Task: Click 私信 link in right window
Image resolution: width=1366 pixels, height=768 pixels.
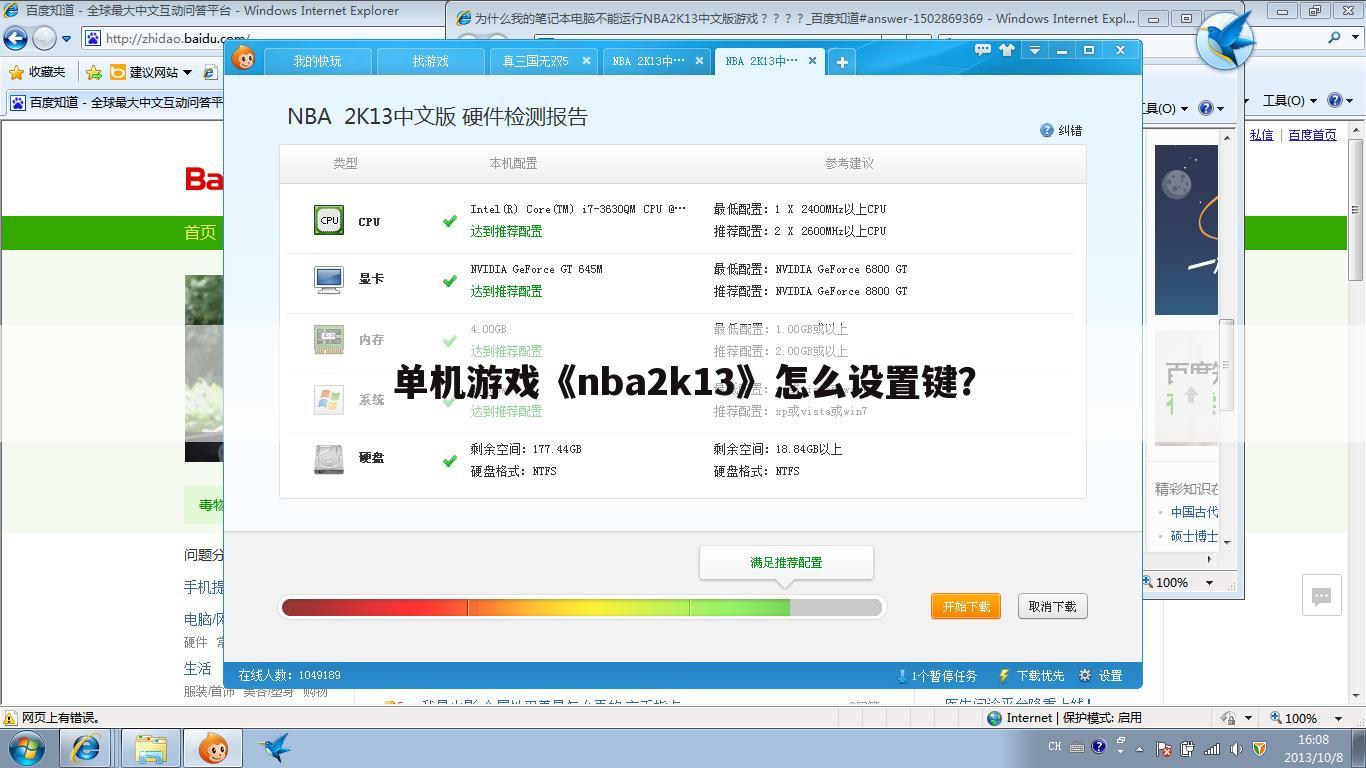Action: click(x=1261, y=134)
